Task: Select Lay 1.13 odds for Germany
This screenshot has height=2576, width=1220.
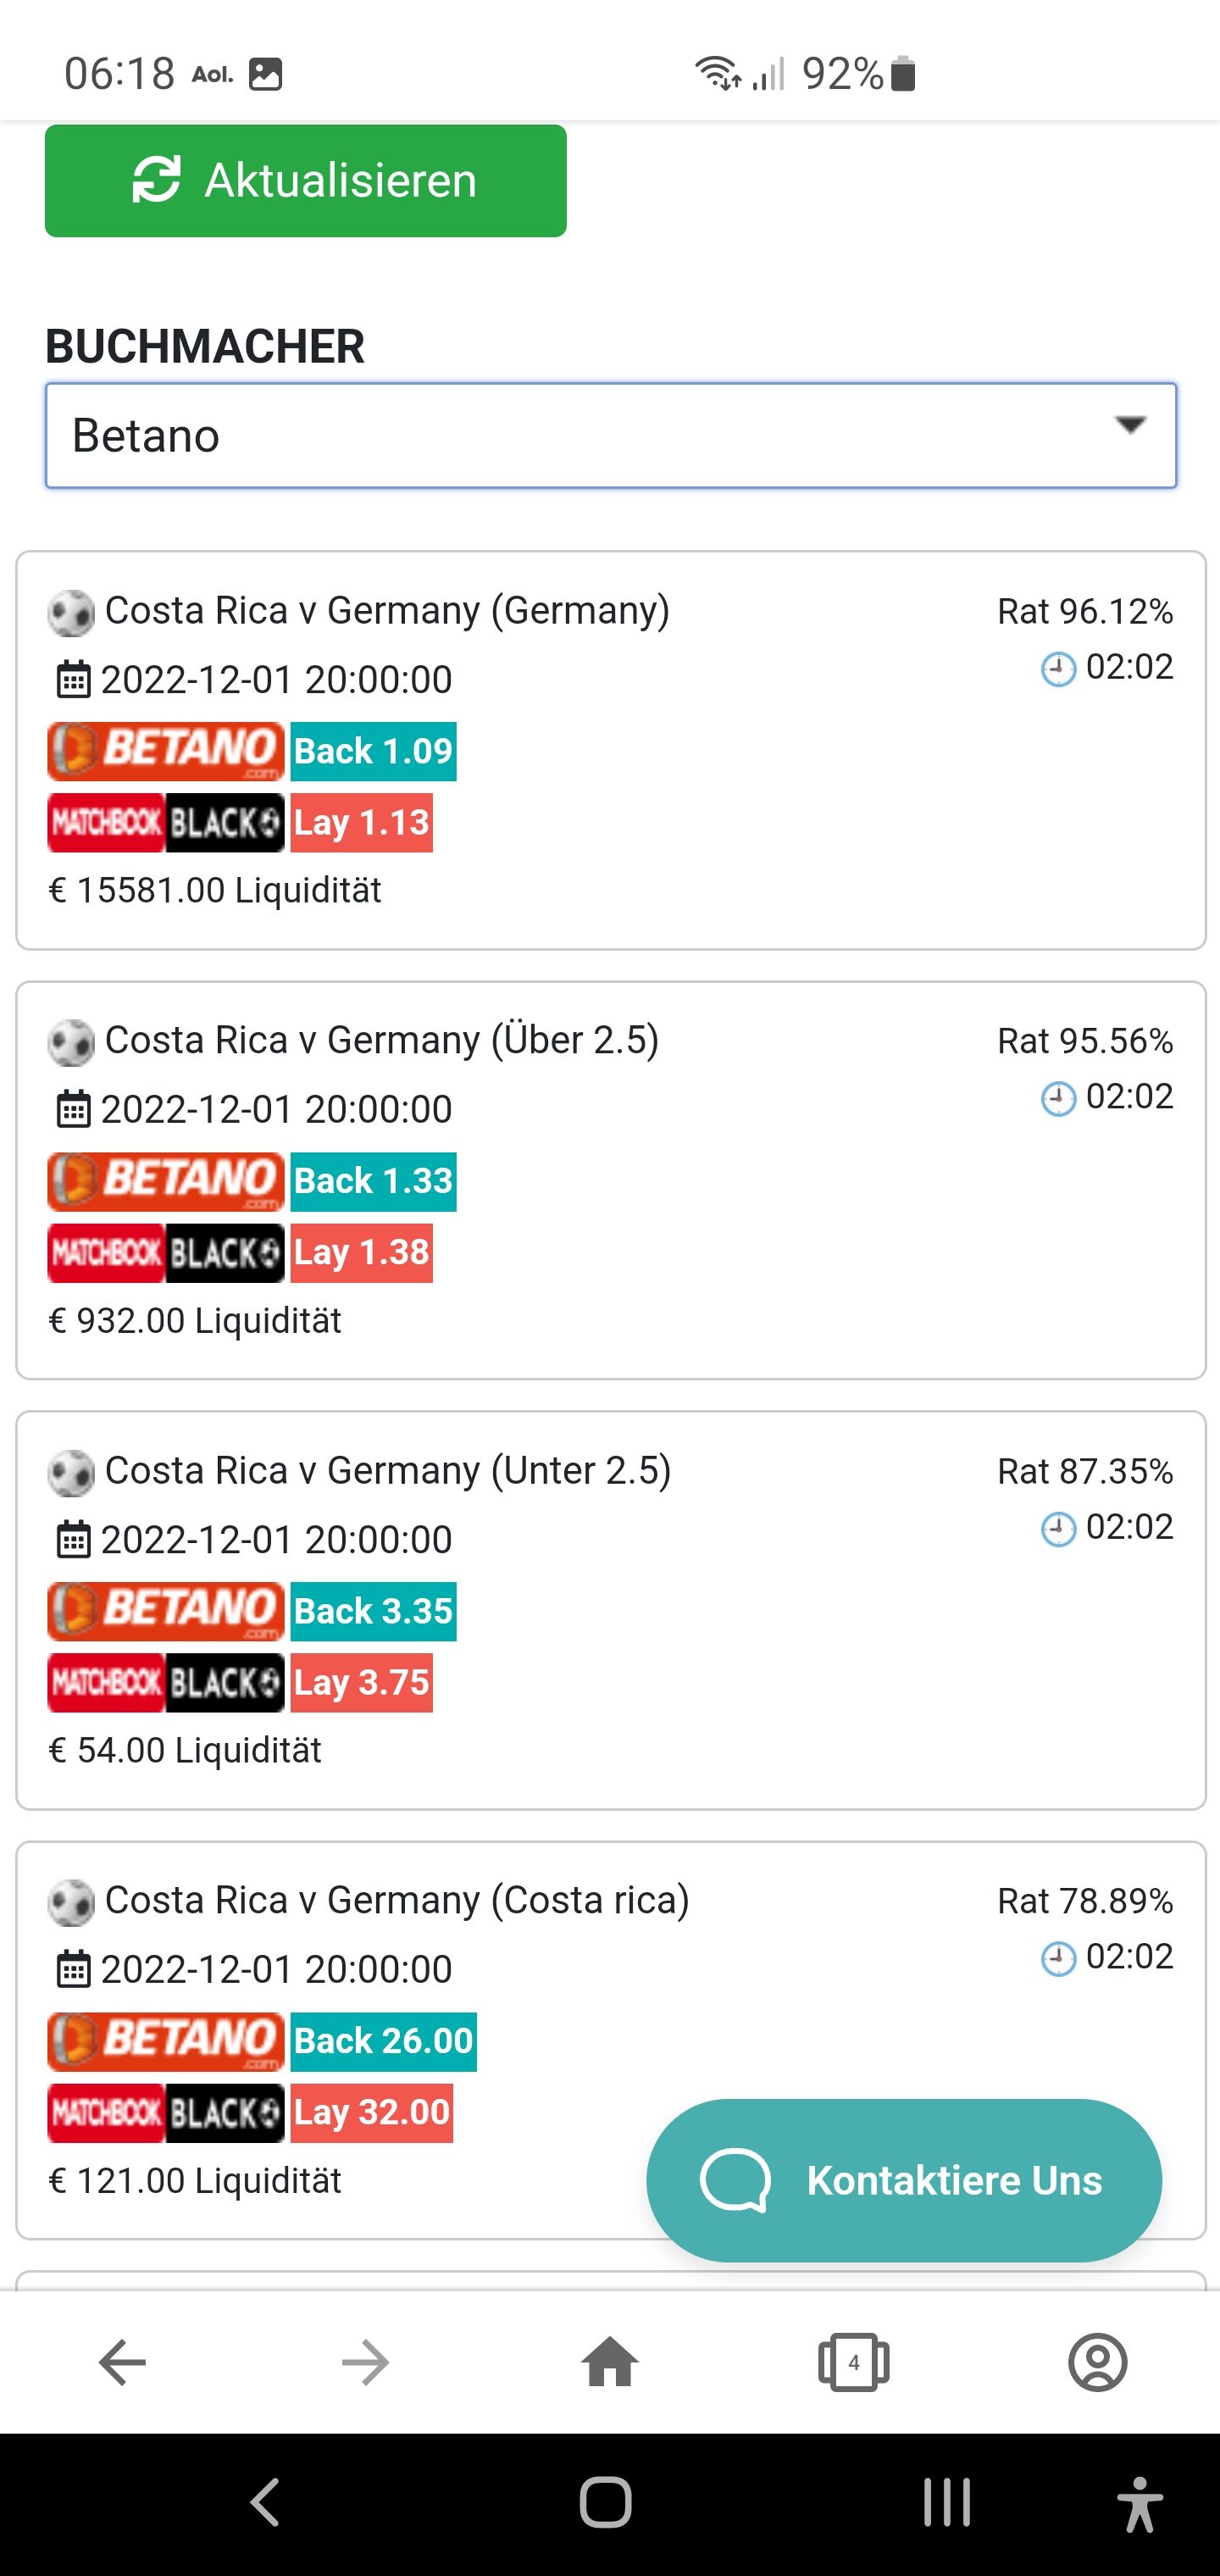Action: click(x=362, y=823)
